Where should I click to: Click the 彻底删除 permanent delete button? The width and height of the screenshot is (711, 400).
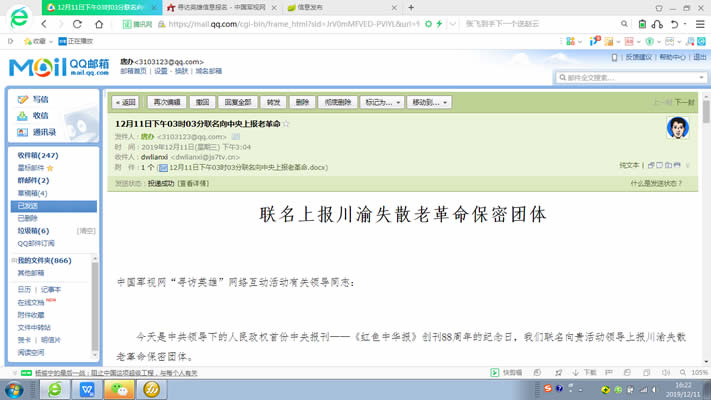[337, 102]
